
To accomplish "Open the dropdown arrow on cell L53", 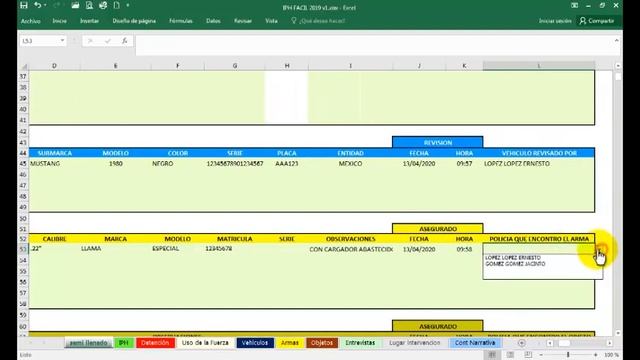I will click(600, 249).
